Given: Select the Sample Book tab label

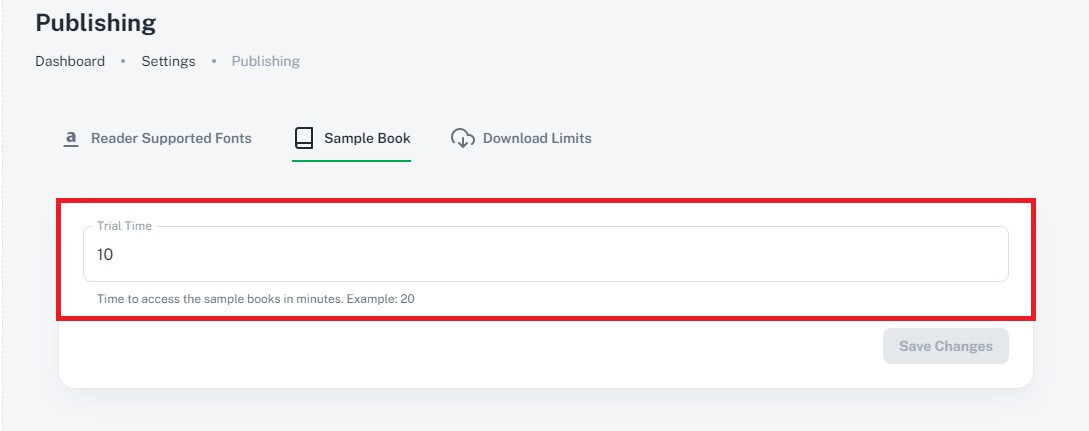Looking at the screenshot, I should click(x=367, y=138).
